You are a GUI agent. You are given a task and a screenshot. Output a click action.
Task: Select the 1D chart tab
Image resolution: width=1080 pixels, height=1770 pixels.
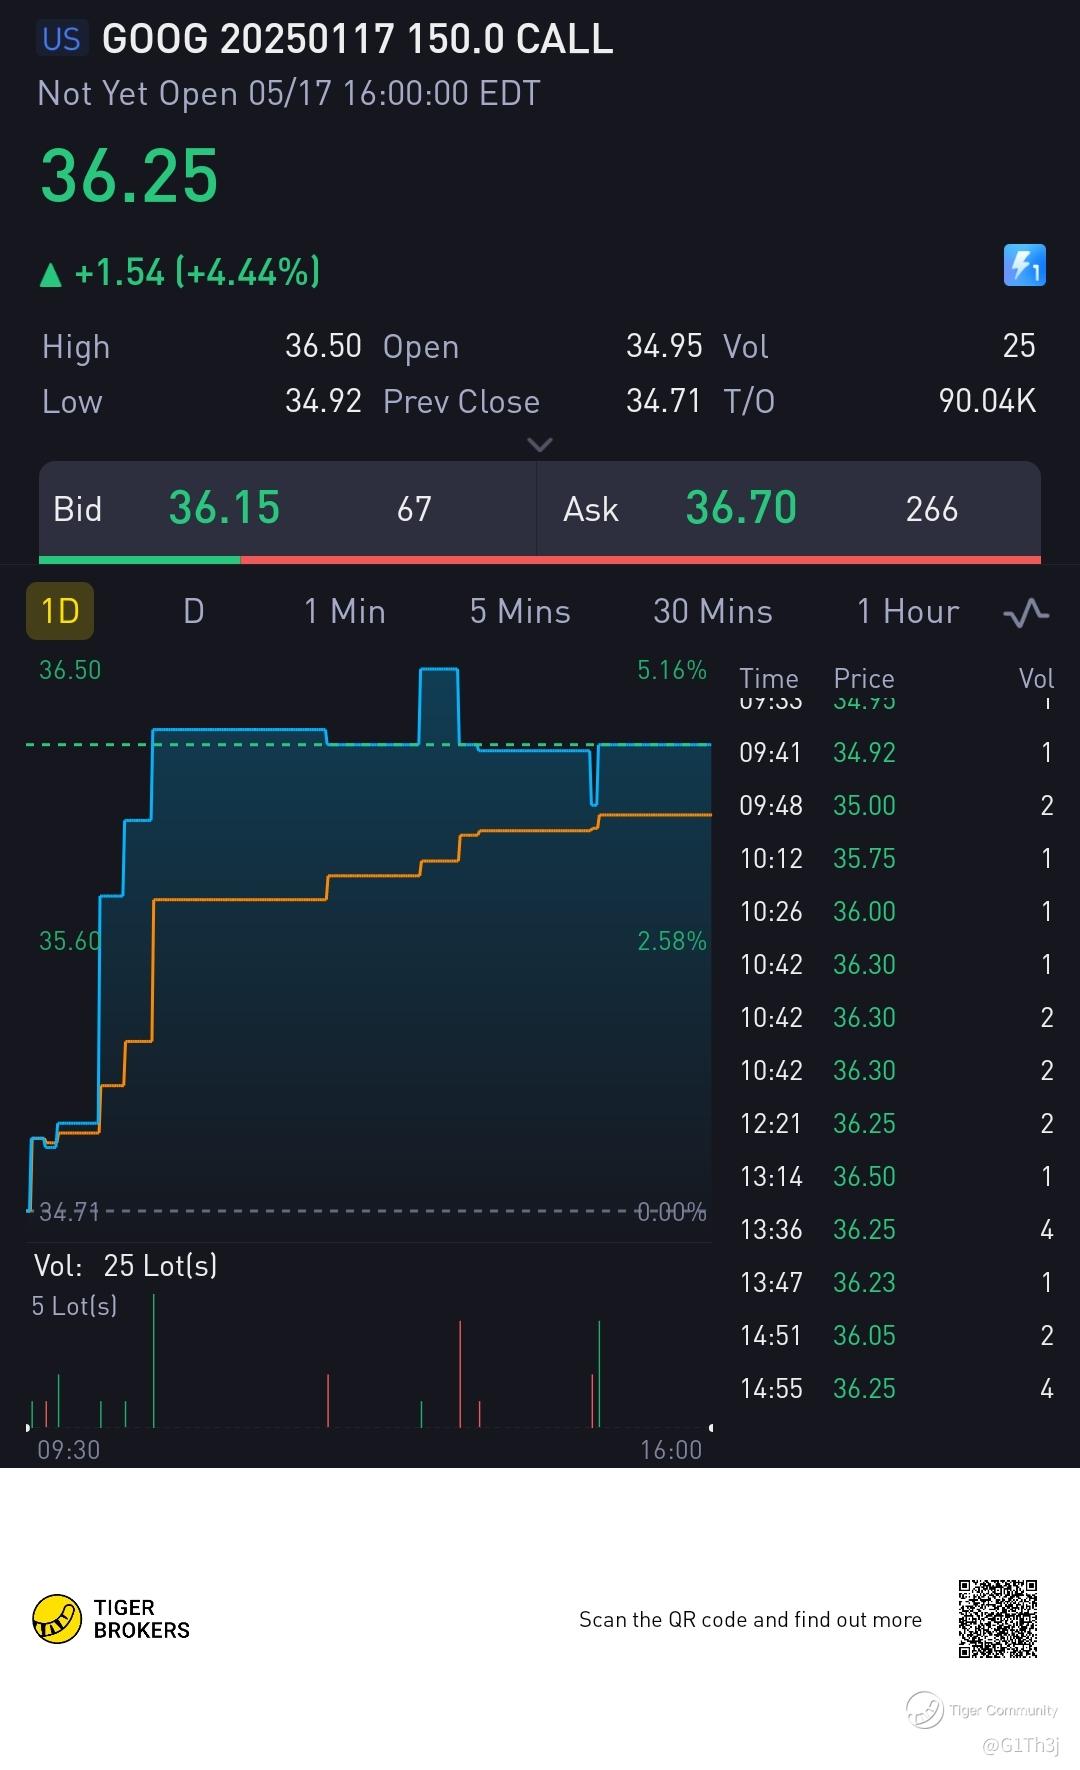pyautogui.click(x=60, y=611)
